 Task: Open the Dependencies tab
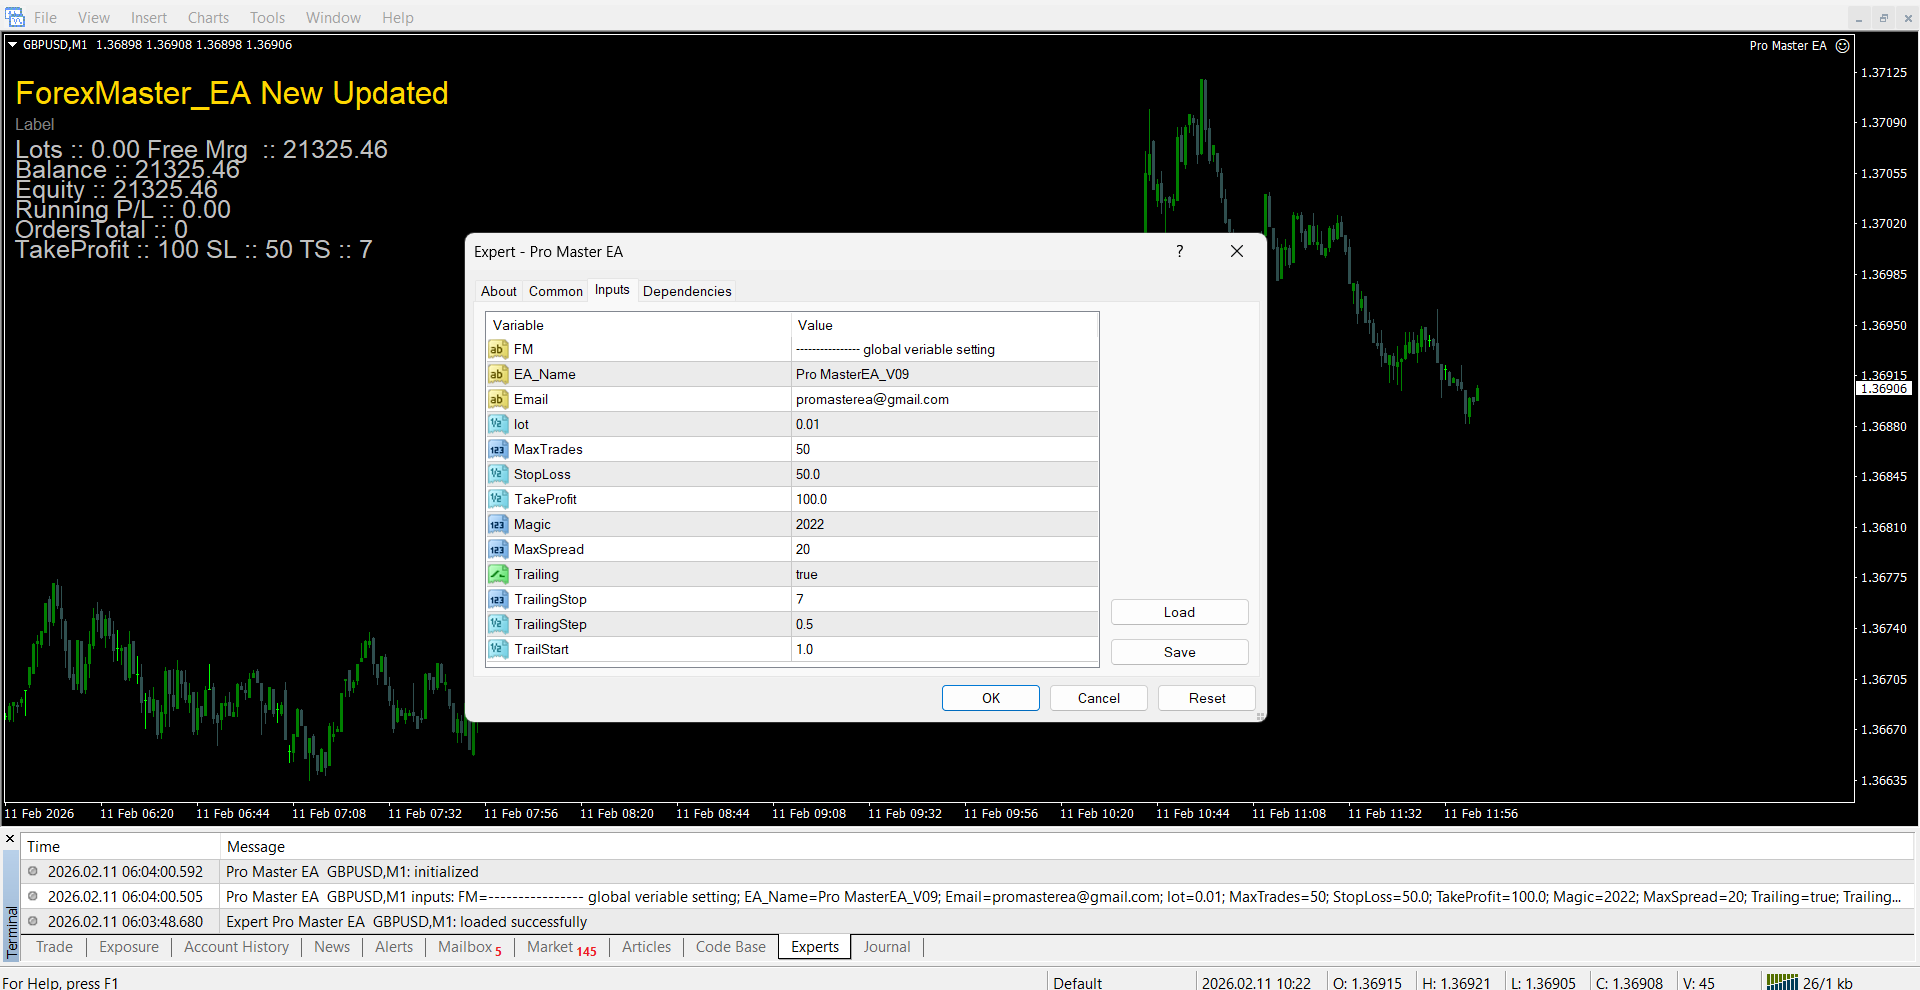(x=687, y=291)
